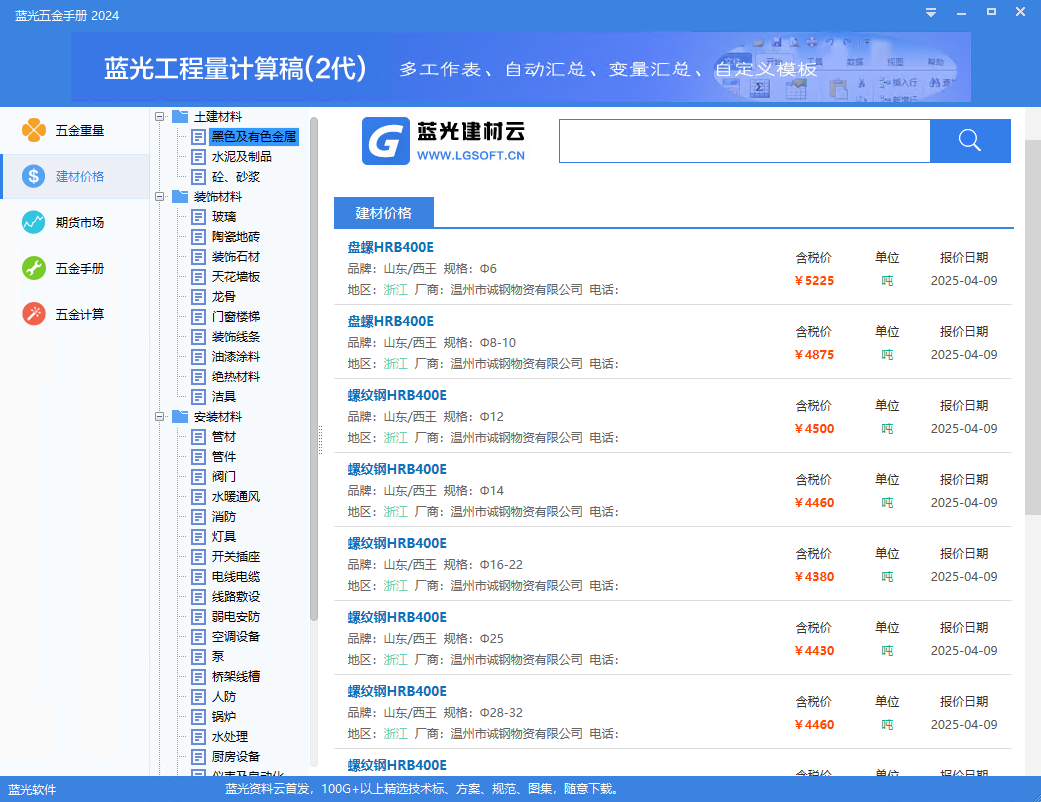Image resolution: width=1041 pixels, height=802 pixels.
Task: Select 管件 category
Action: [224, 457]
